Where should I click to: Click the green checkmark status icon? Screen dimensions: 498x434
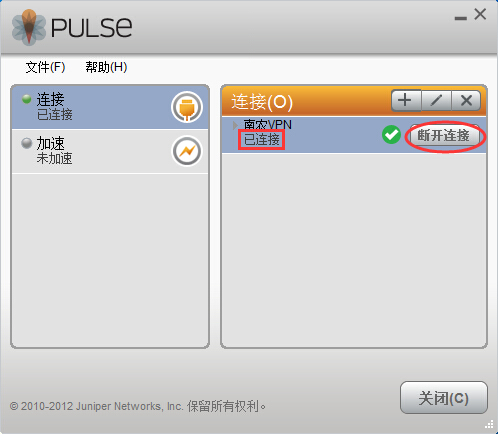tap(391, 135)
